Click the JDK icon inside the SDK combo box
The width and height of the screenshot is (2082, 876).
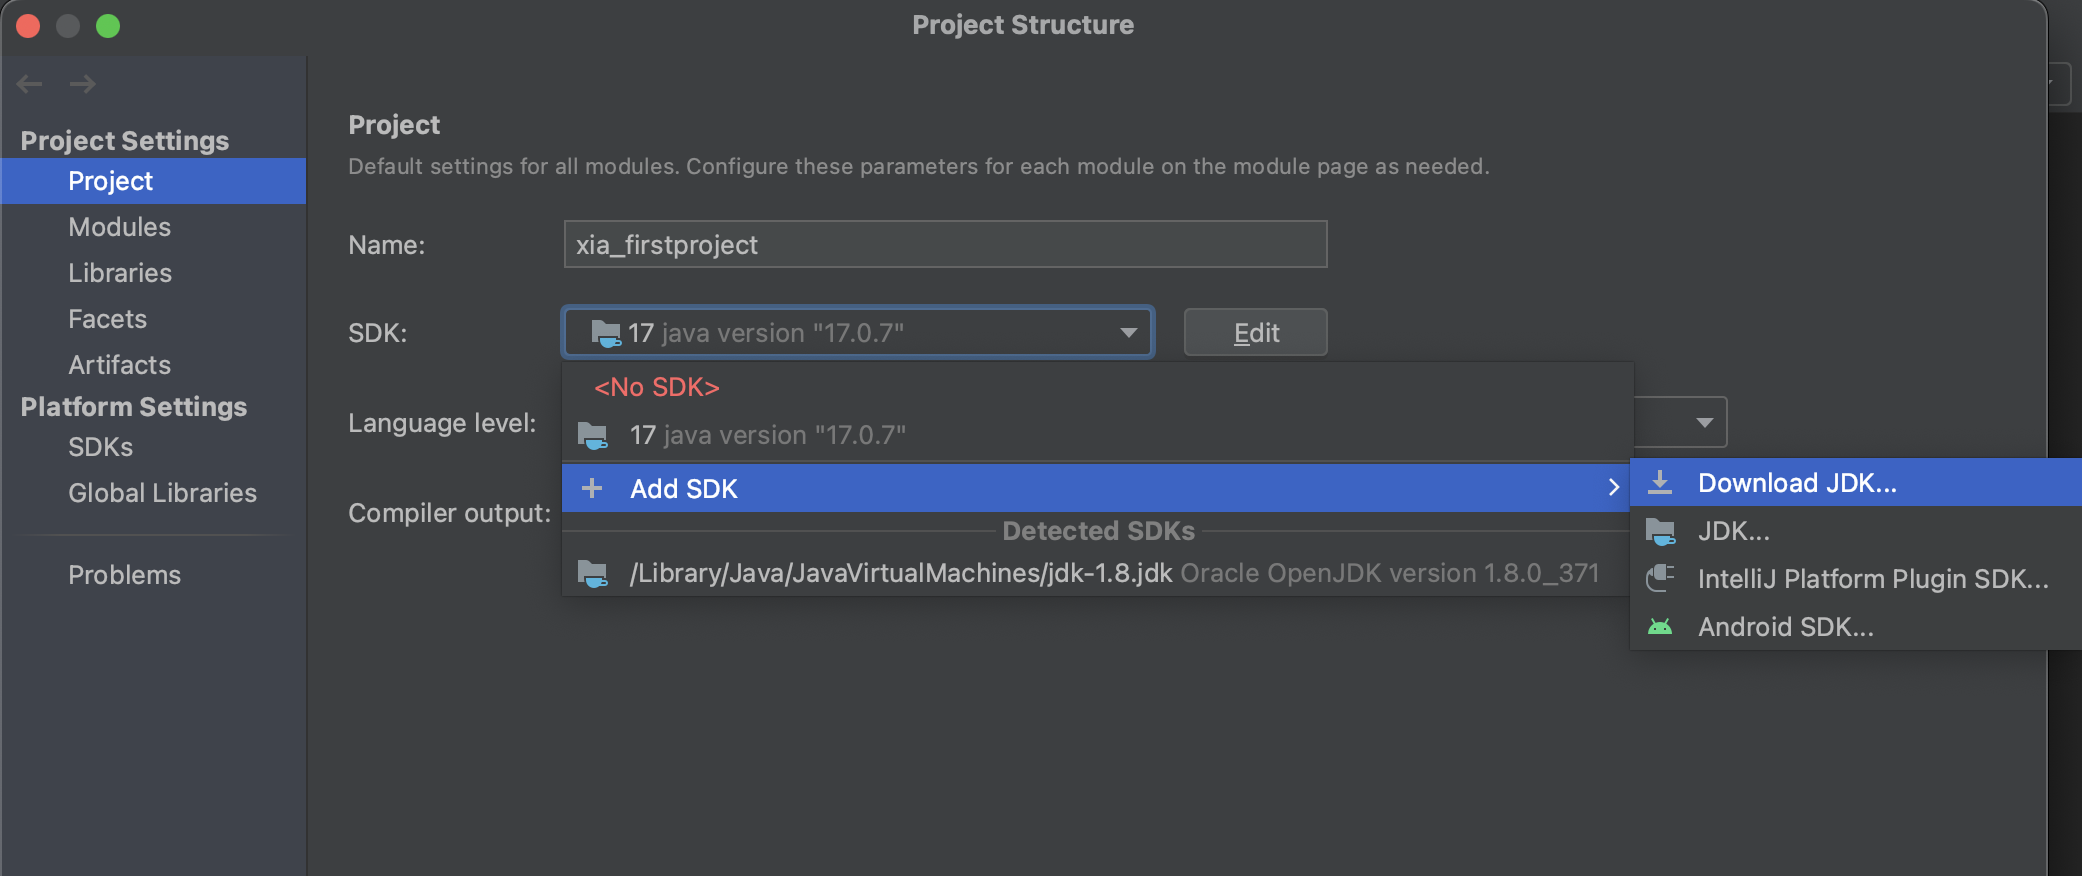point(606,333)
